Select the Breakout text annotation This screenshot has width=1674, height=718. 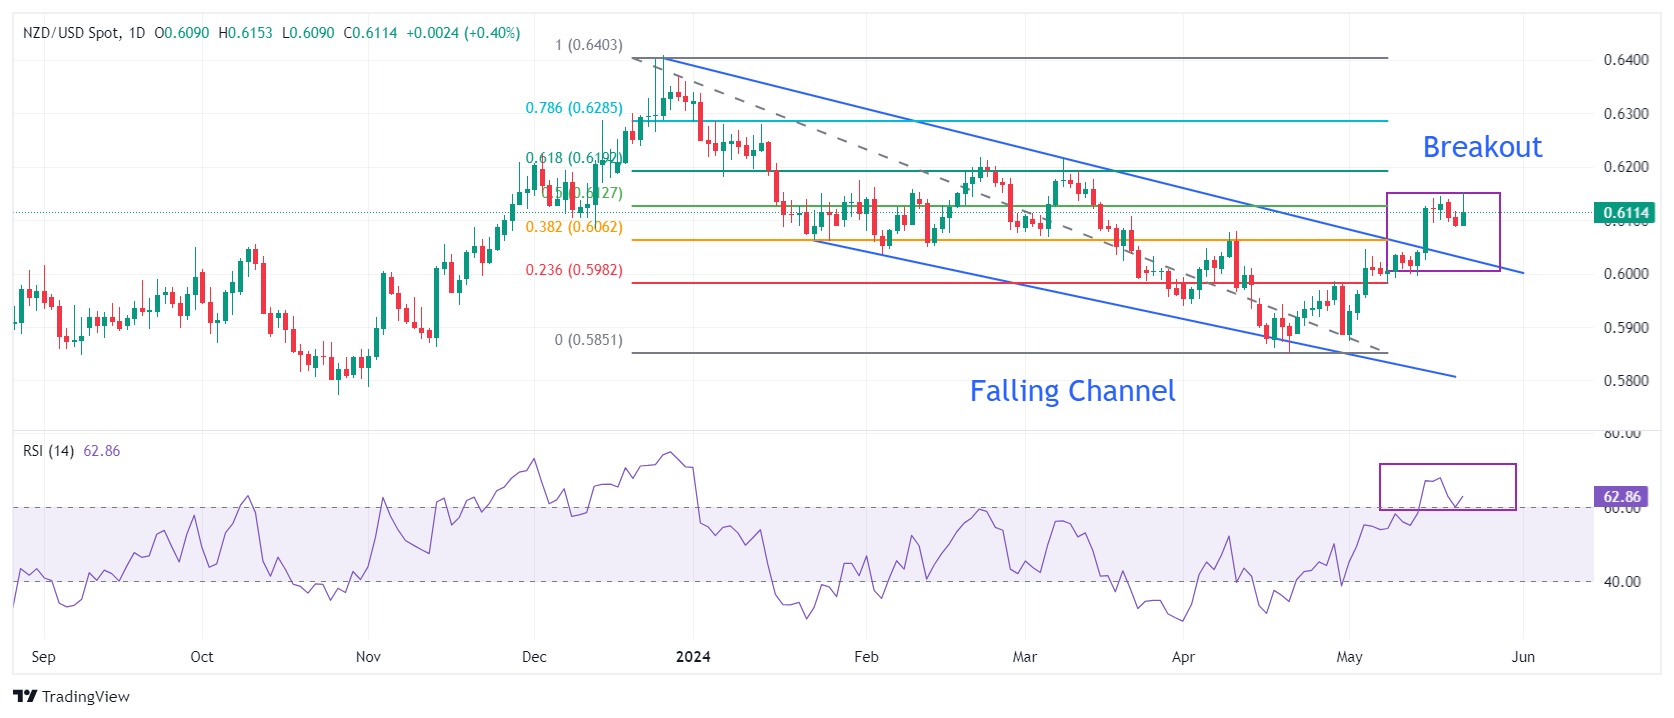click(1482, 147)
